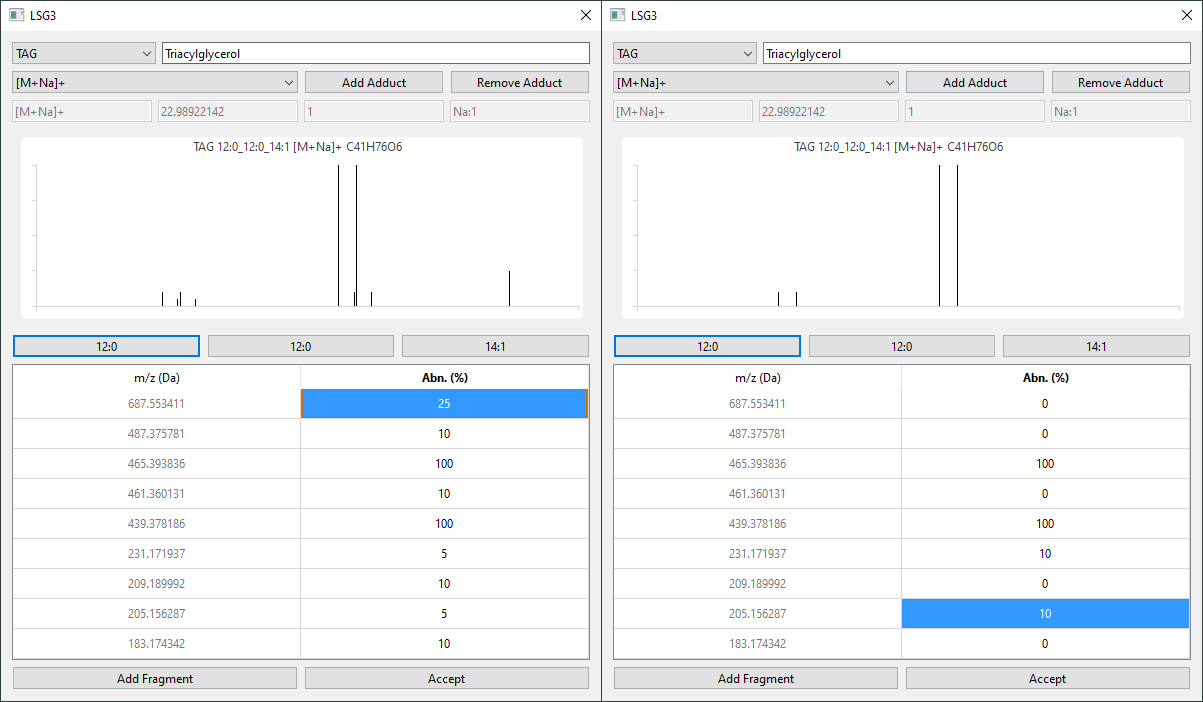Select abundance cell for 465.393836 in left window
Image resolution: width=1203 pixels, height=702 pixels.
pos(444,463)
